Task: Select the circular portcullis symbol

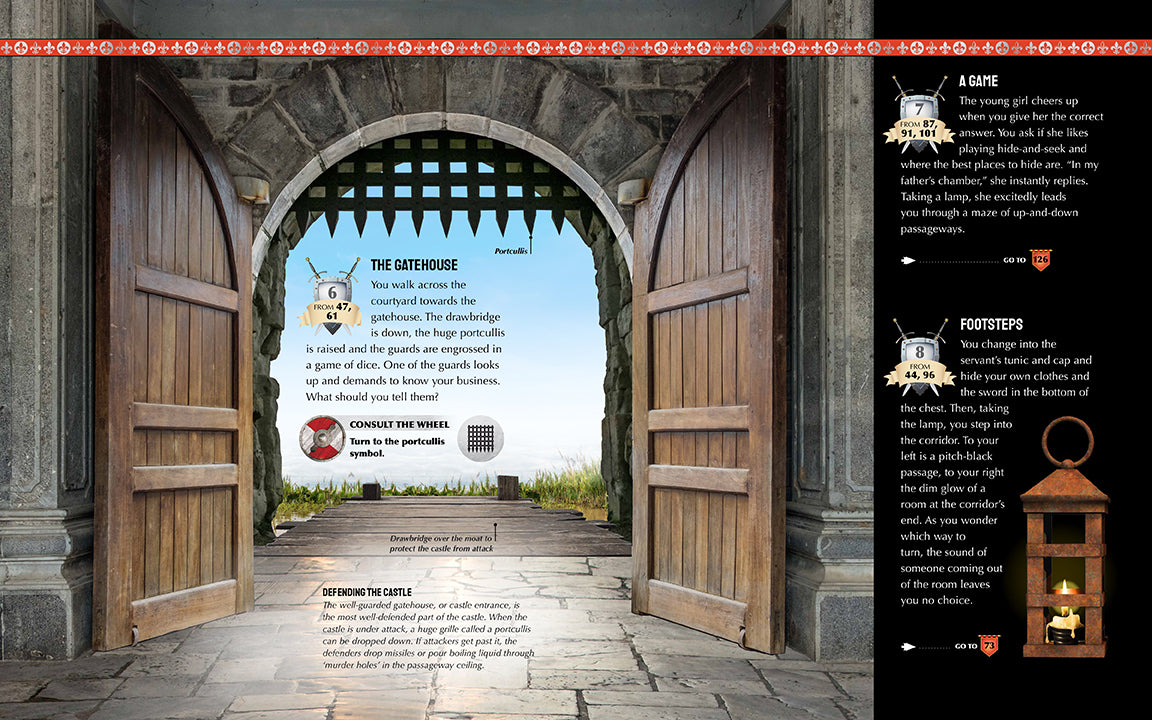Action: (x=481, y=438)
